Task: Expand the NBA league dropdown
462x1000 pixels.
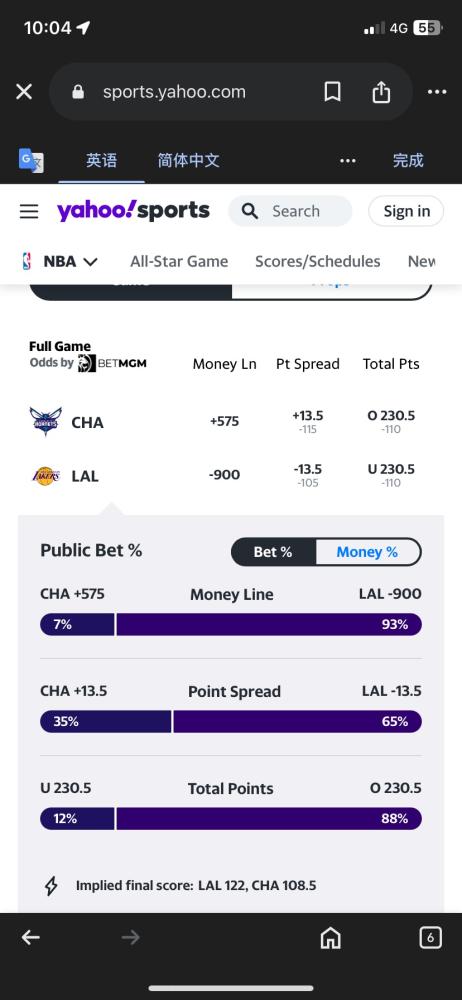Action: tap(60, 261)
